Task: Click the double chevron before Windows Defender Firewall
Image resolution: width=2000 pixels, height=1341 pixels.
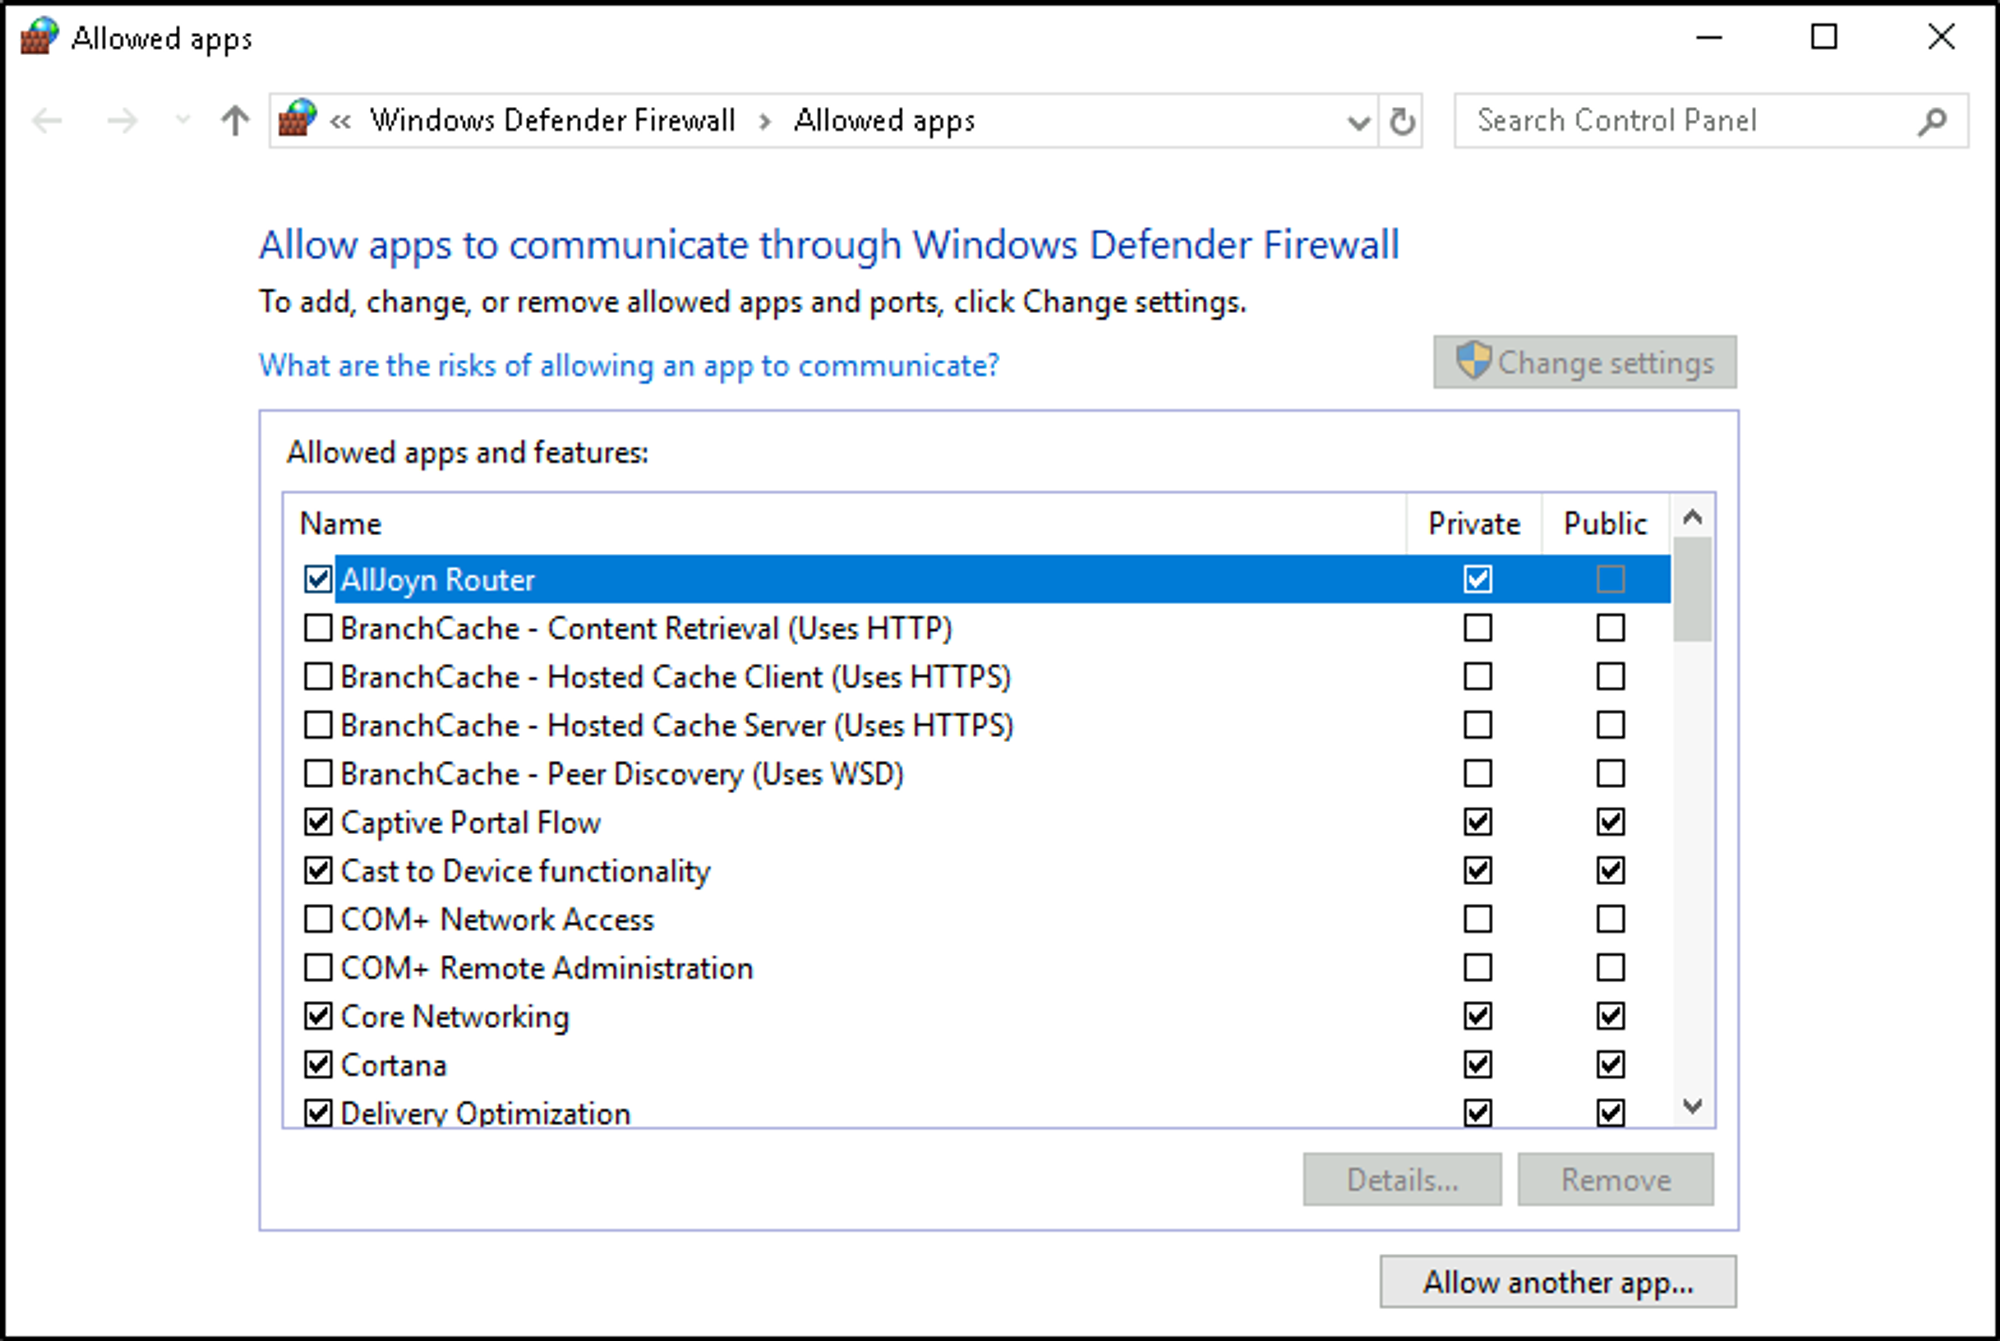Action: pyautogui.click(x=340, y=122)
